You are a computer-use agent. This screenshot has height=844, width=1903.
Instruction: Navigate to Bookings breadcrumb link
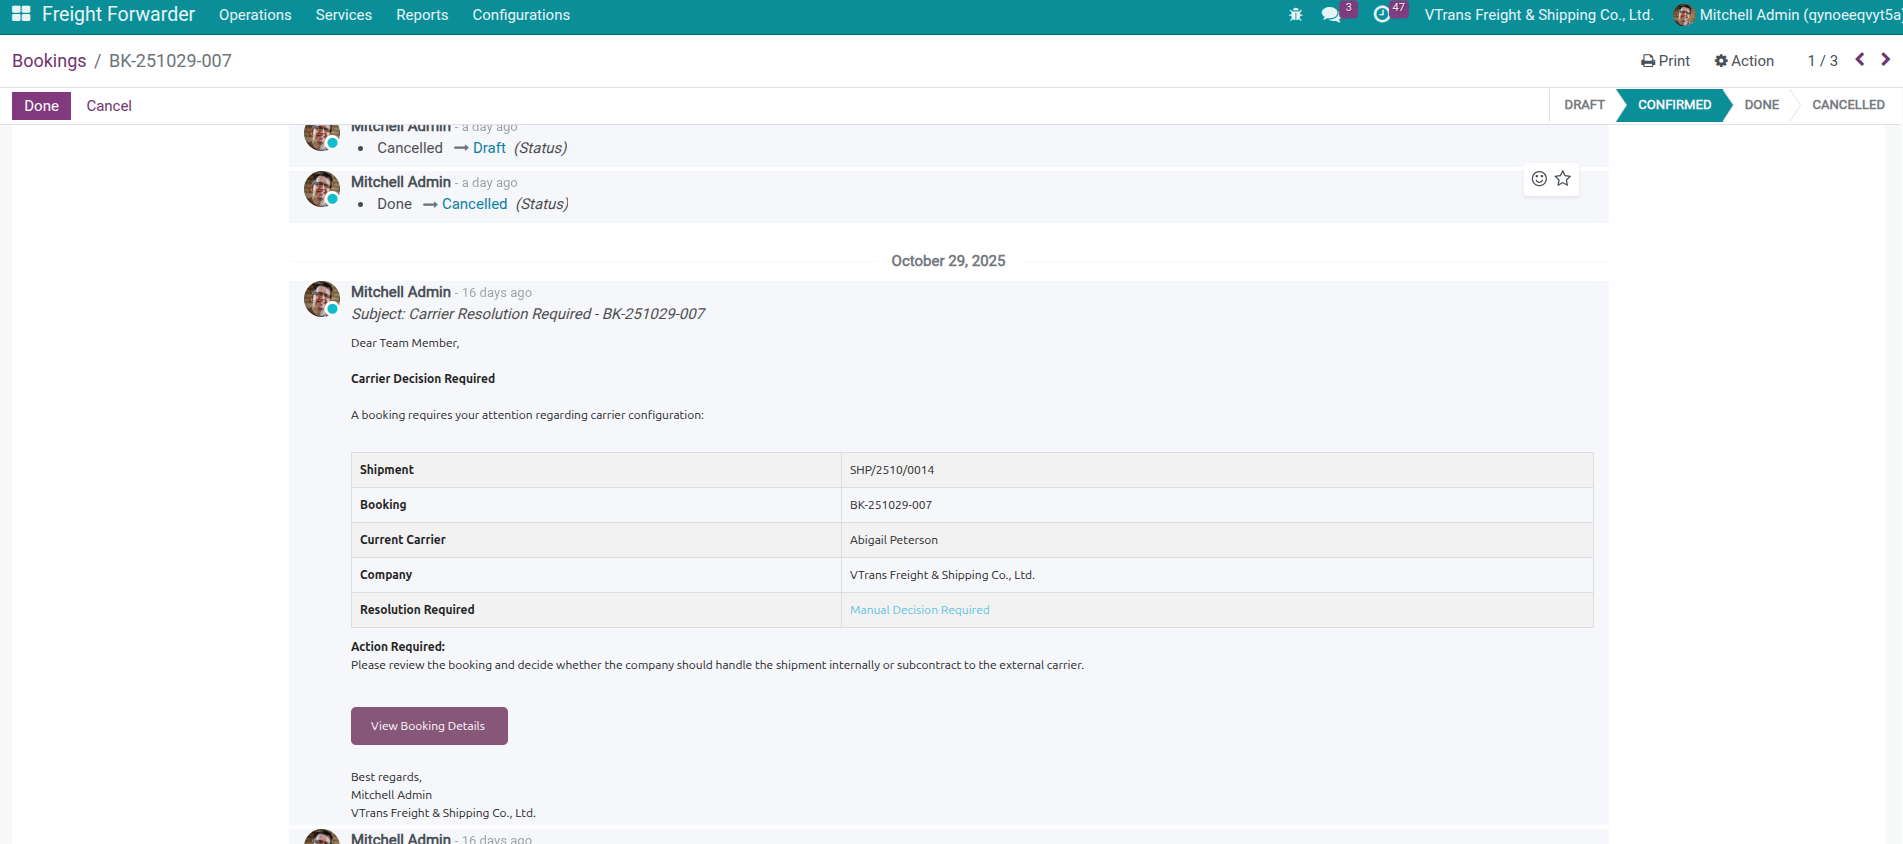click(49, 61)
